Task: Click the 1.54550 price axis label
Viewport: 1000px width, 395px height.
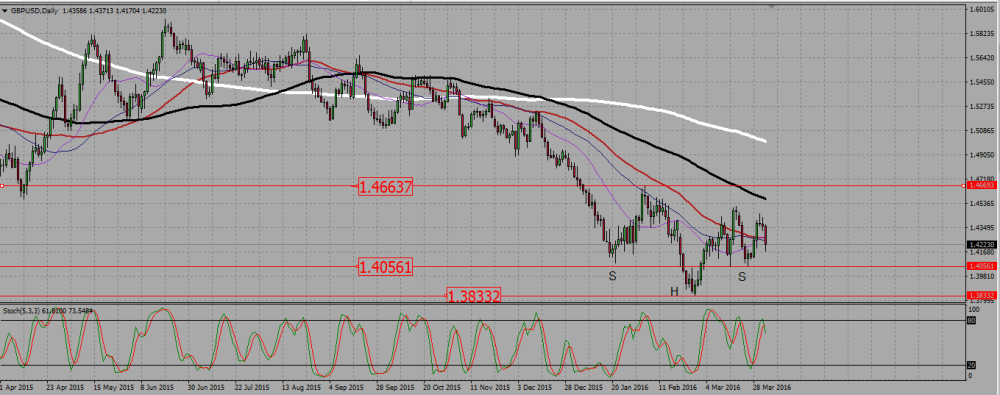Action: tap(981, 82)
